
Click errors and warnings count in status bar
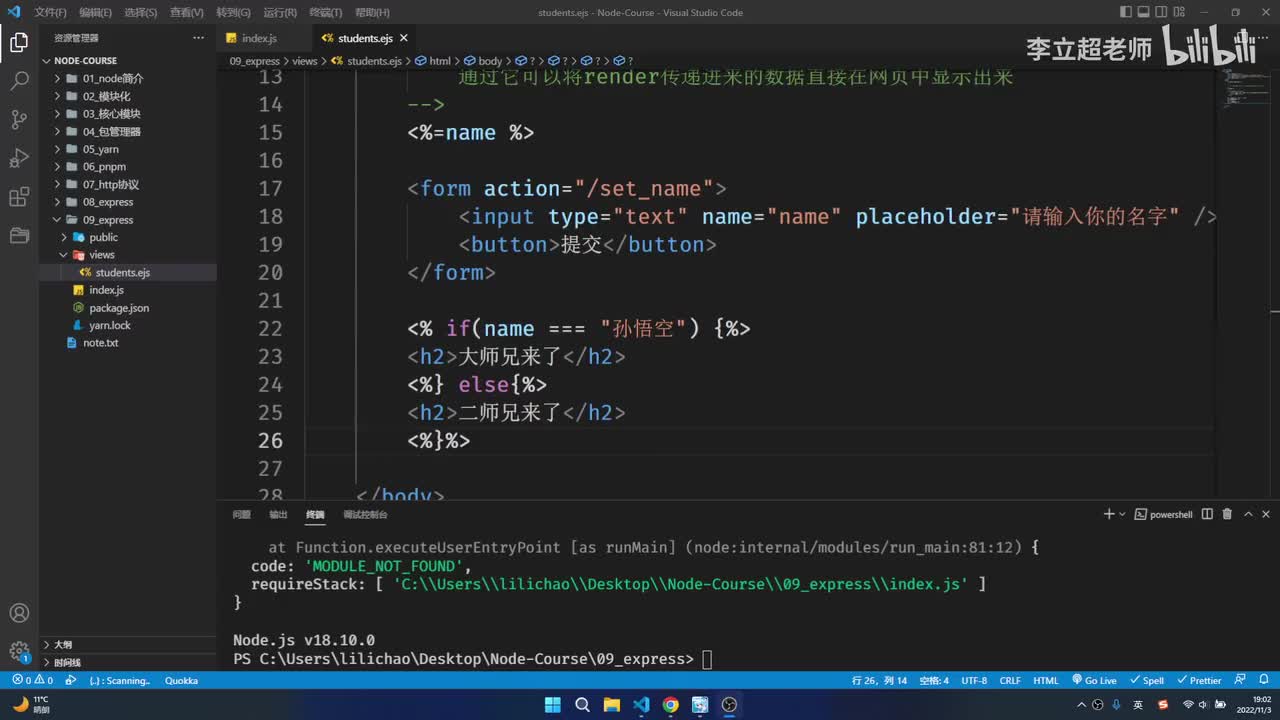32,680
